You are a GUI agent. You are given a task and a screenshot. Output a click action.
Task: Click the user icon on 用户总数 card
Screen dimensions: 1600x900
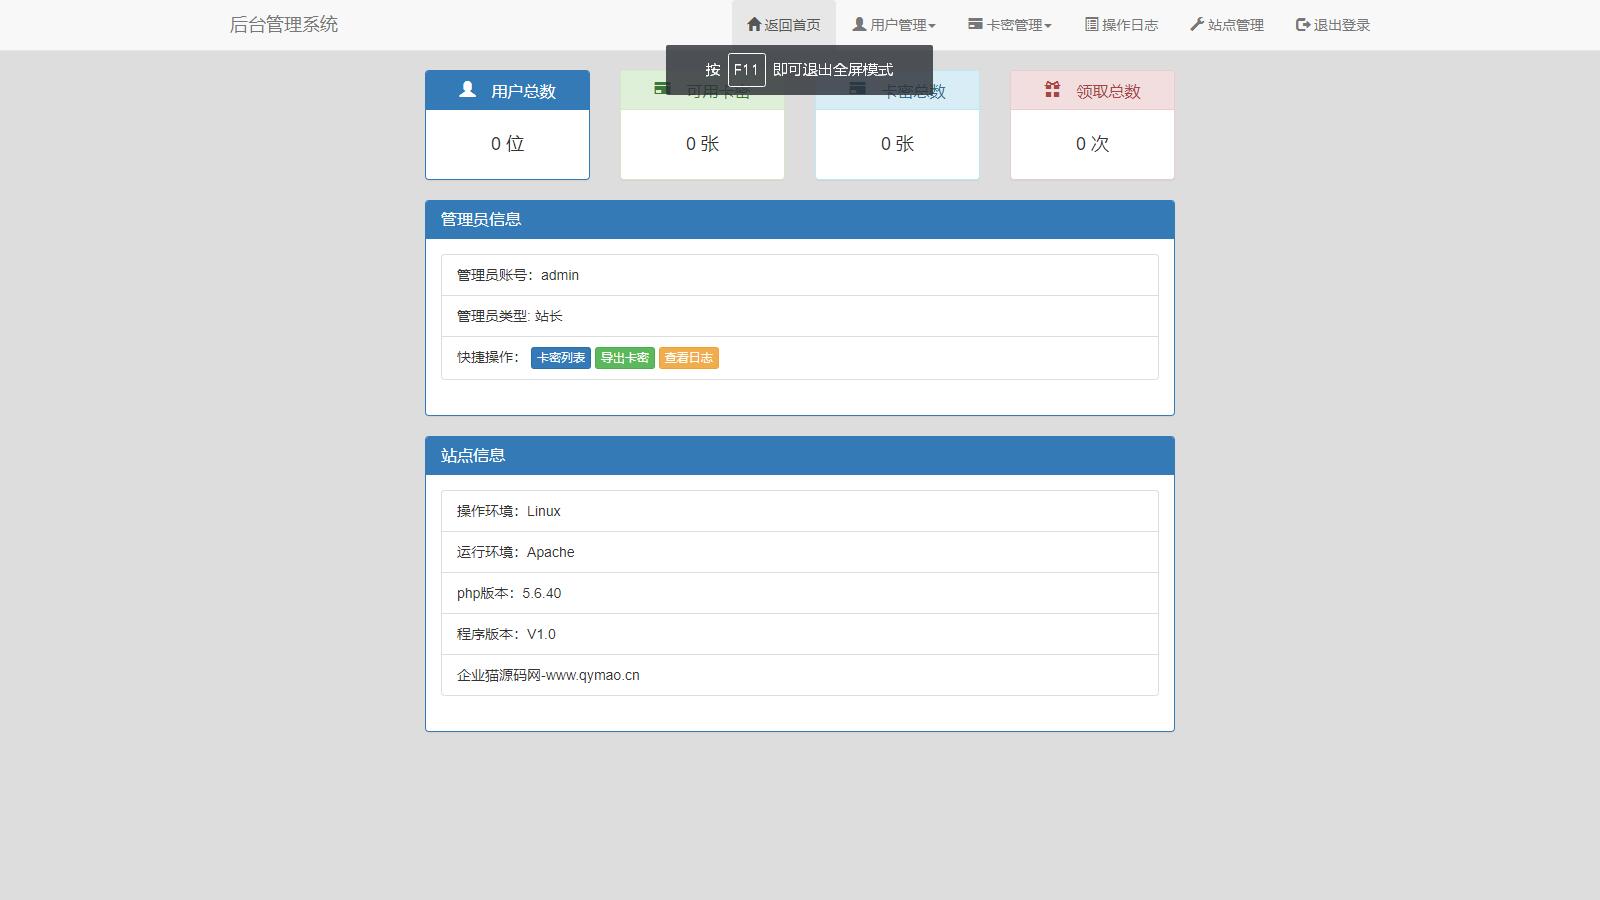pyautogui.click(x=464, y=90)
